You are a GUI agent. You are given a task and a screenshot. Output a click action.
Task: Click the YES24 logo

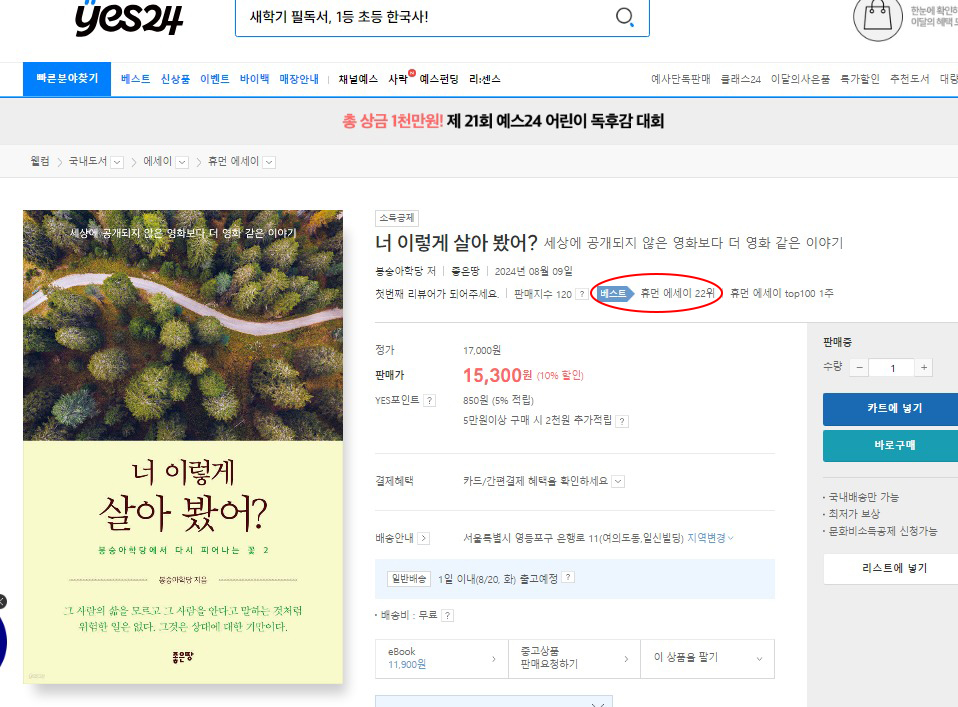click(x=129, y=18)
